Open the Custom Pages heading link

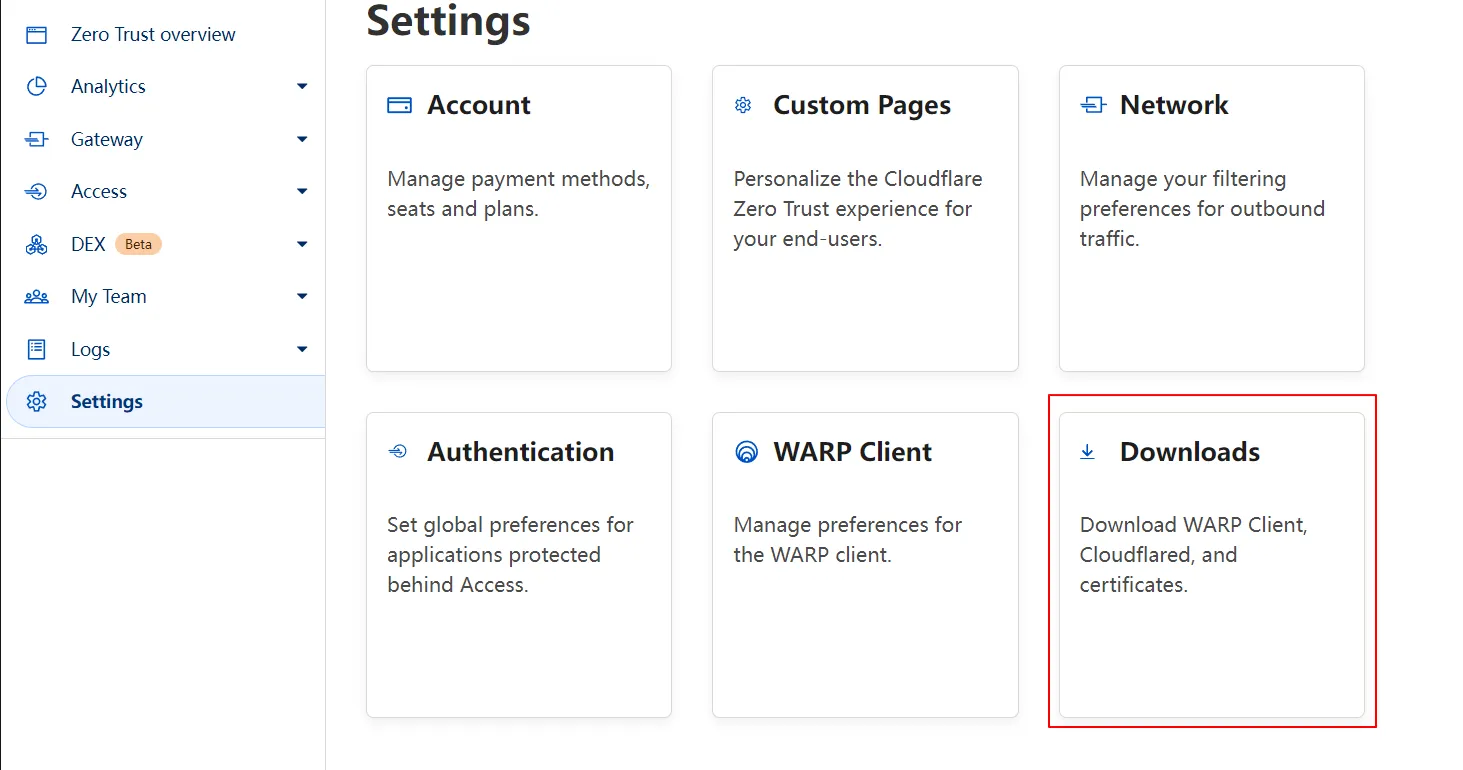pyautogui.click(x=861, y=105)
